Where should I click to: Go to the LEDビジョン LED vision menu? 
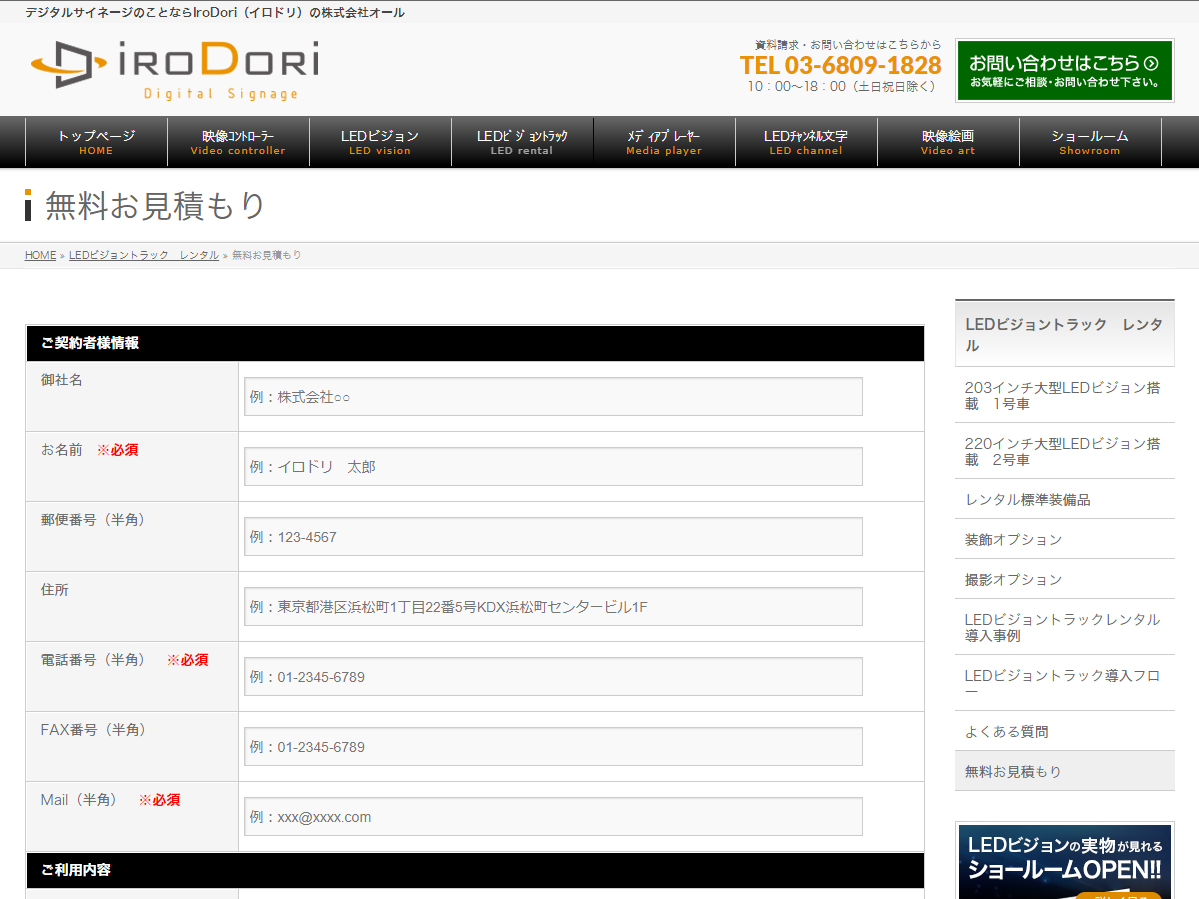pos(380,142)
